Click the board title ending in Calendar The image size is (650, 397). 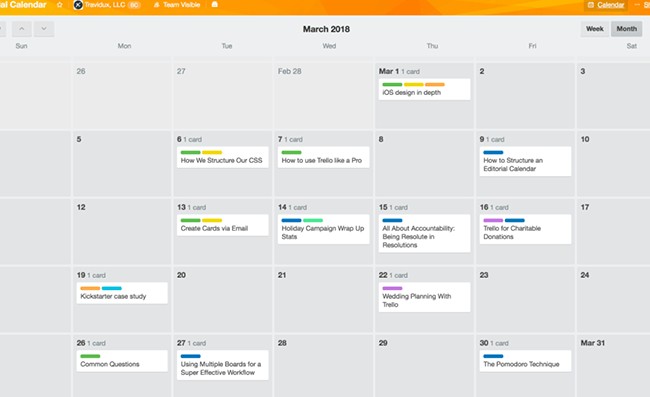click(x=23, y=5)
